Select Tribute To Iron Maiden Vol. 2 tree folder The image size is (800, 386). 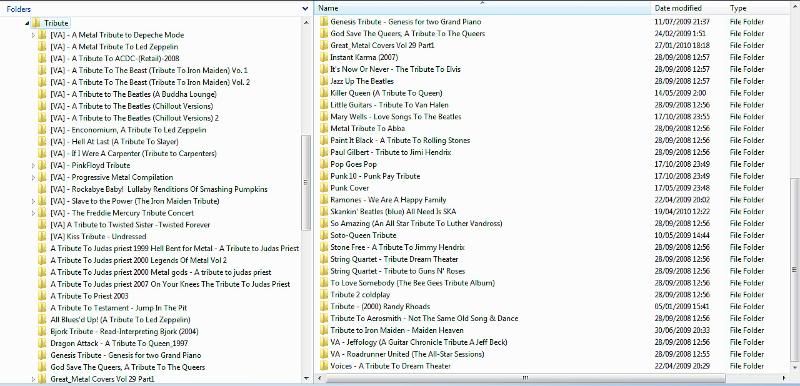tap(150, 82)
